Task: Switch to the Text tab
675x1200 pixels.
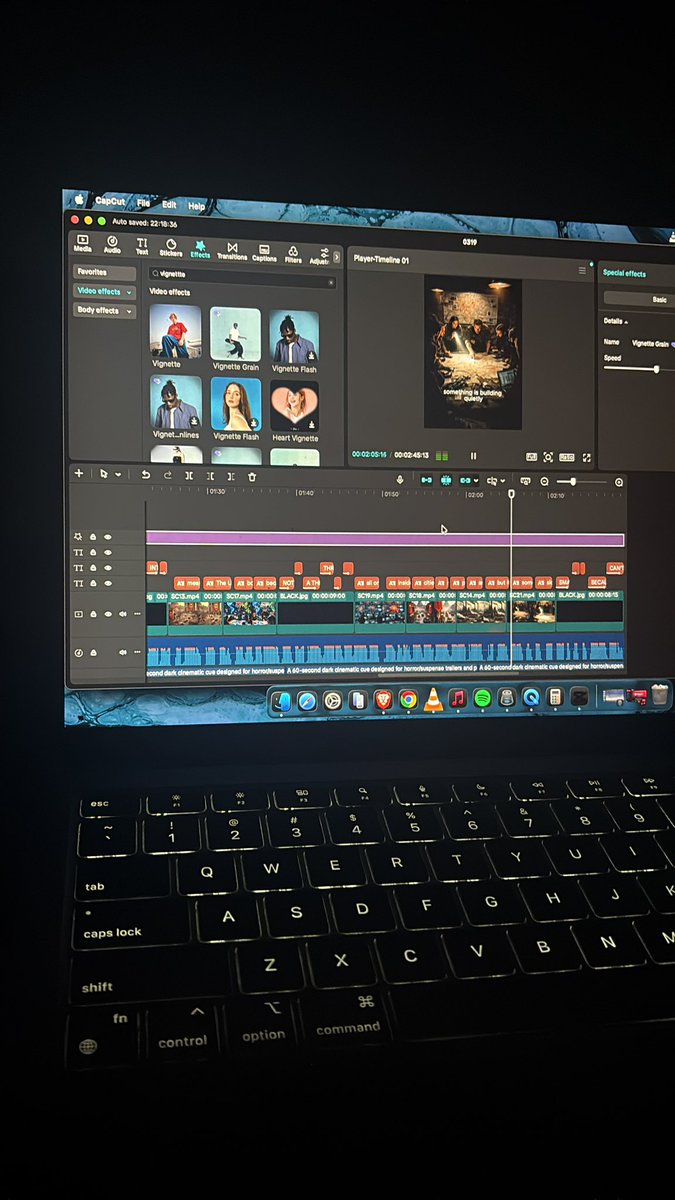Action: coord(142,246)
